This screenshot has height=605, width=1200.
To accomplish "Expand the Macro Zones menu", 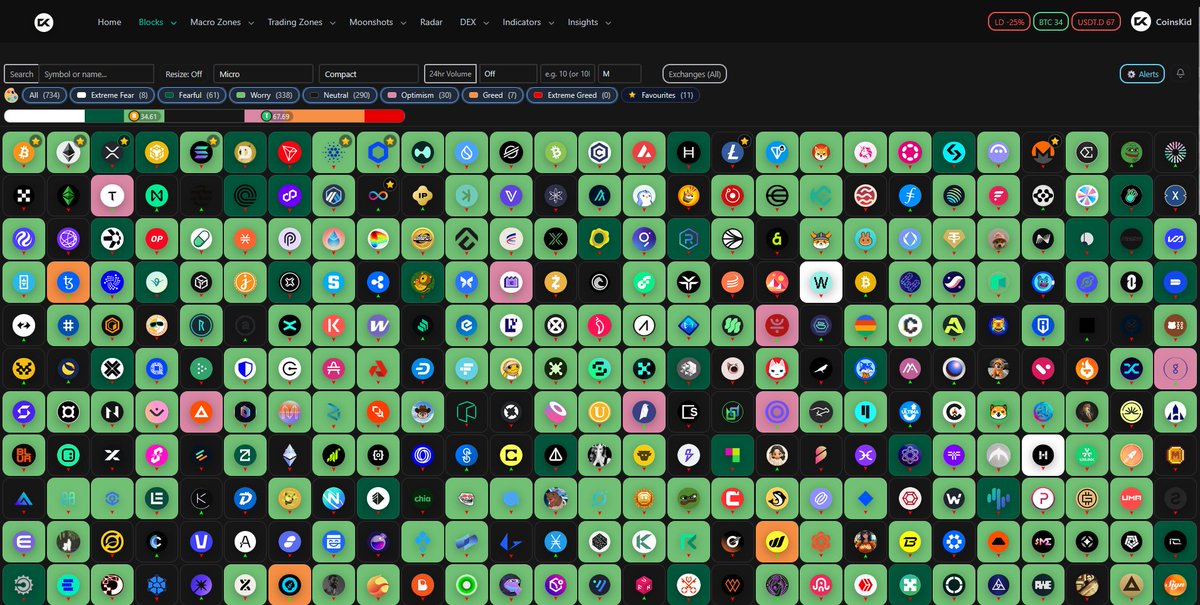I will [x=222, y=22].
